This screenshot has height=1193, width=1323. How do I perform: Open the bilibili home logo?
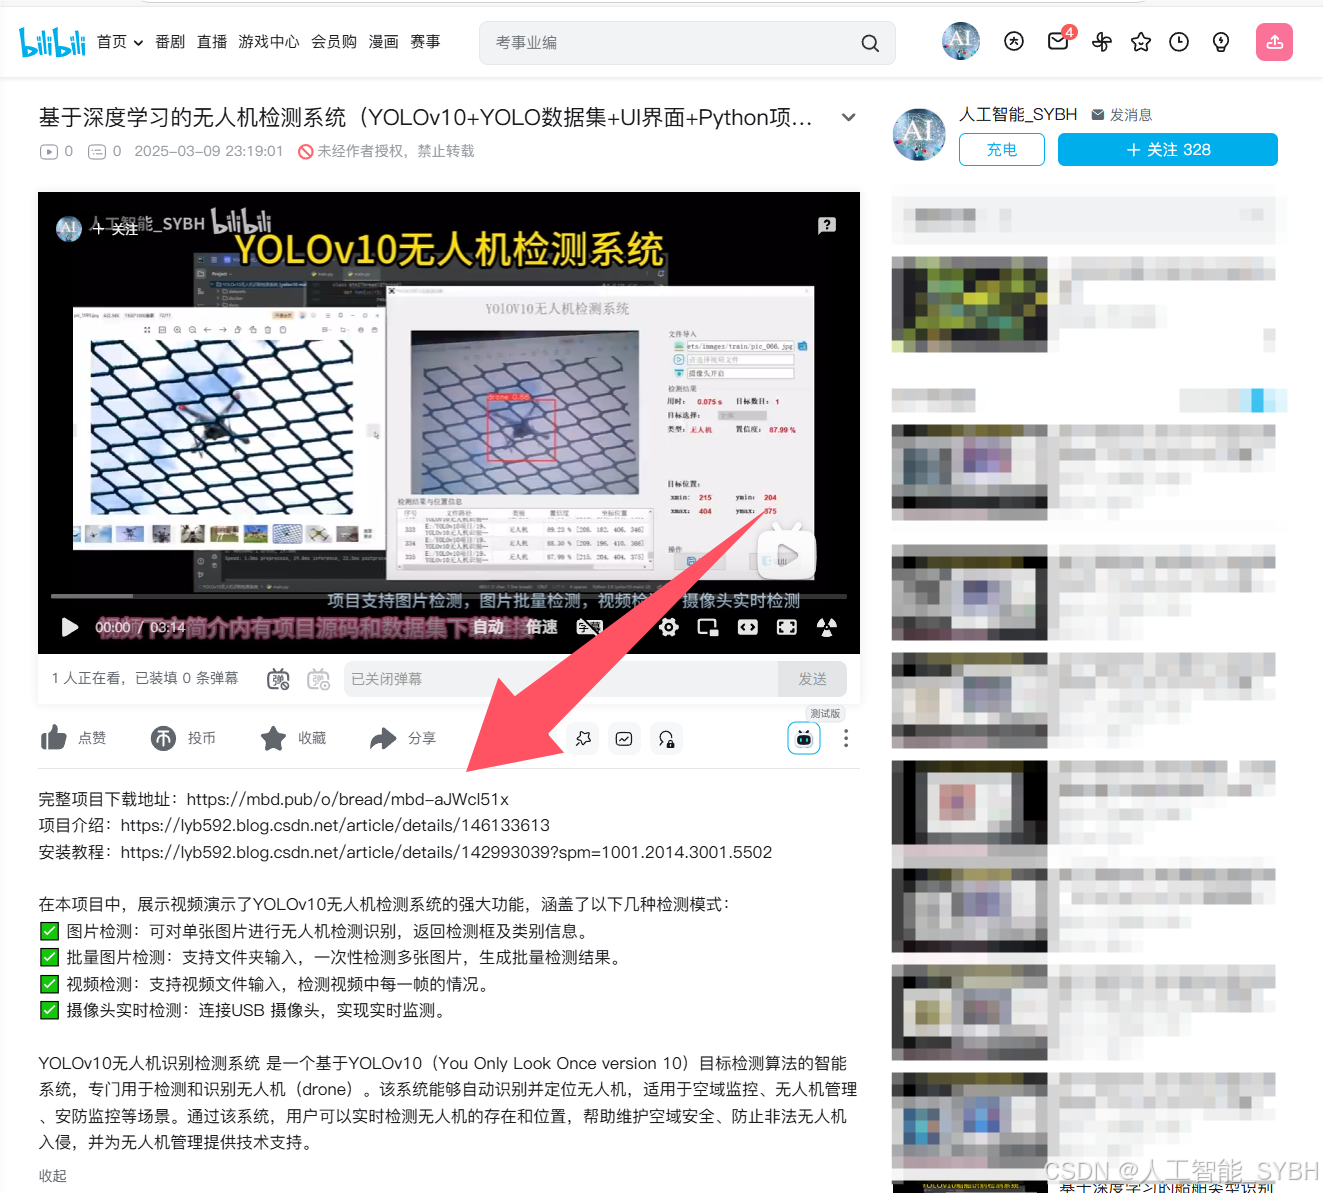pos(52,42)
